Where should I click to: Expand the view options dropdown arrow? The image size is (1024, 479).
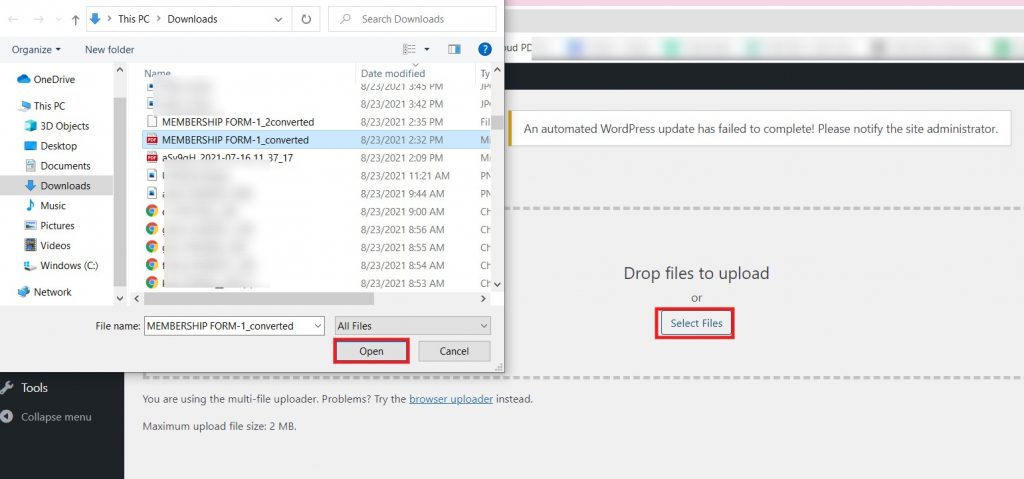pyautogui.click(x=427, y=49)
